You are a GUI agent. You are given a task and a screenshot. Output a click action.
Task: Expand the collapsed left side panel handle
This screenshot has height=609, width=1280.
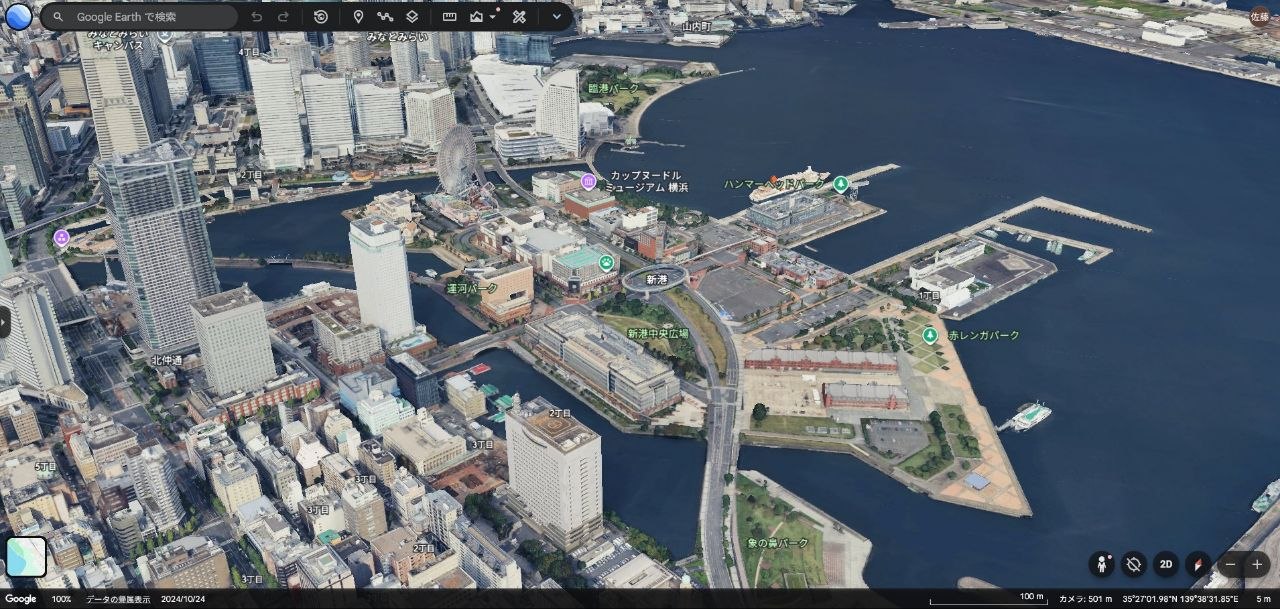(4, 322)
